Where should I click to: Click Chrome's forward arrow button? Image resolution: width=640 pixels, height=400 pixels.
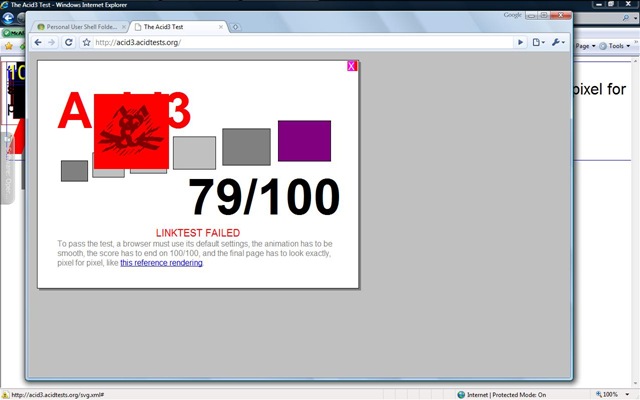[51, 42]
